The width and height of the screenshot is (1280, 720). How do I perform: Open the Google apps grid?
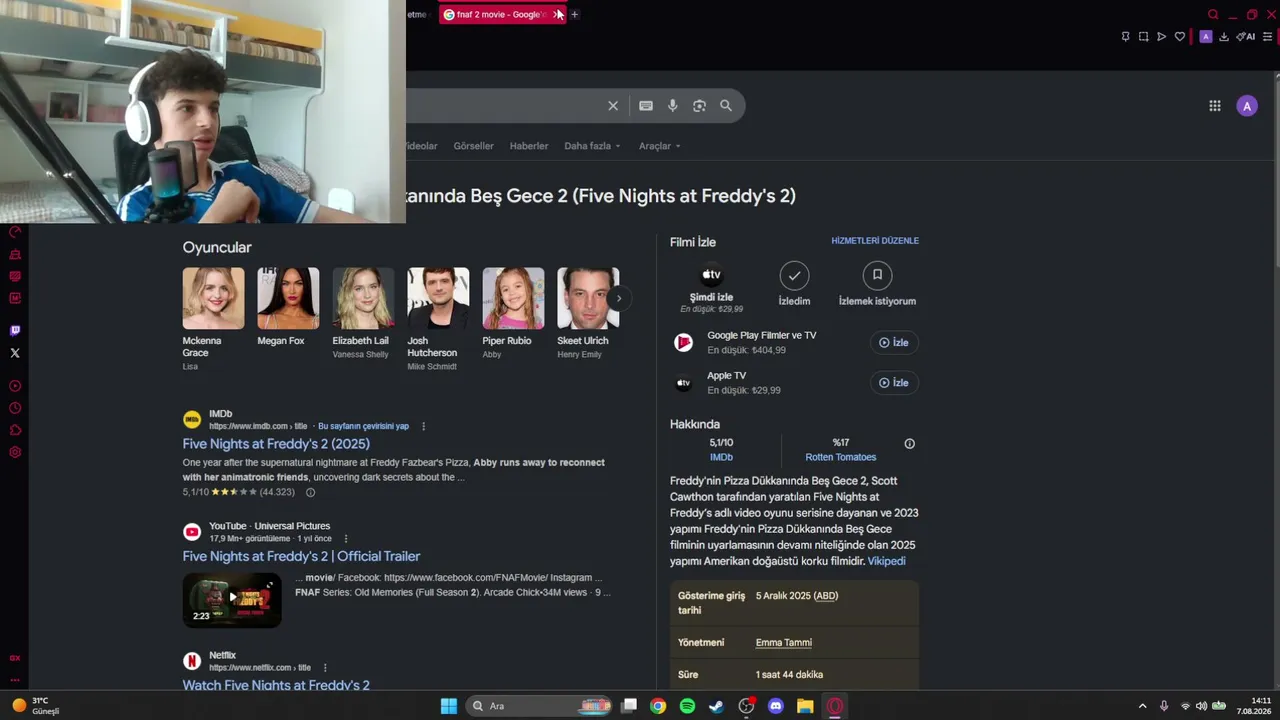[1215, 106]
